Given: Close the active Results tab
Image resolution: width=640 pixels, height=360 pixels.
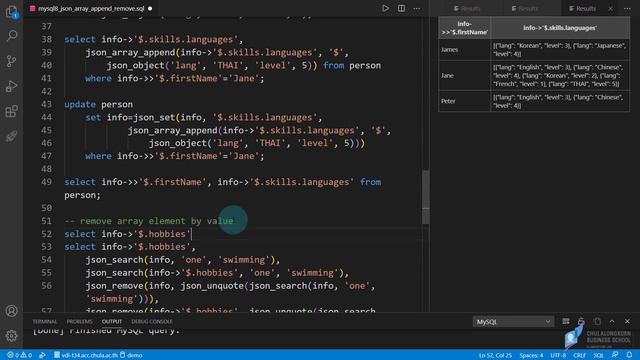Looking at the screenshot, I should (x=611, y=8).
